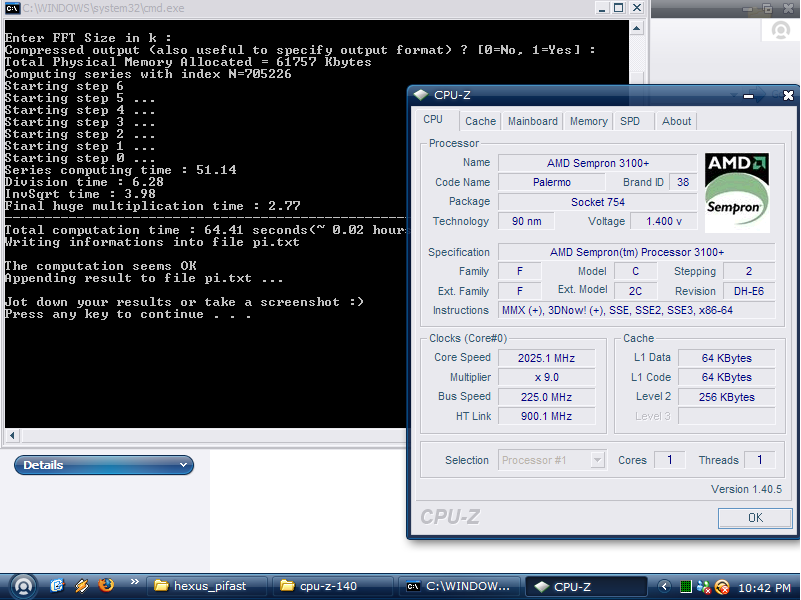The width and height of the screenshot is (801, 600).
Task: Click the user avatar icon in background window
Action: (x=780, y=30)
